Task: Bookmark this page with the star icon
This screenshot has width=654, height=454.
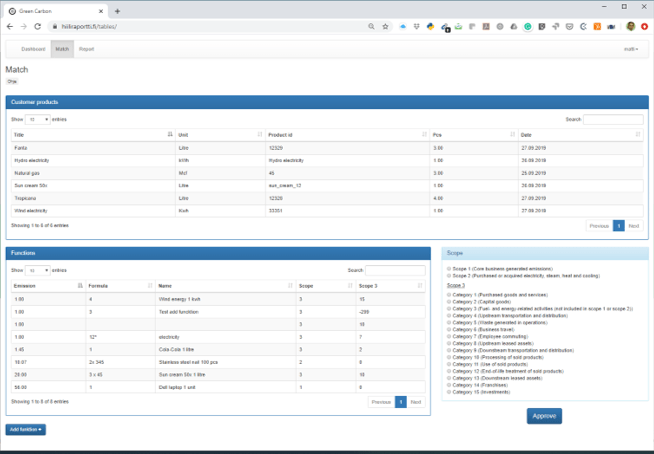Action: point(385,26)
